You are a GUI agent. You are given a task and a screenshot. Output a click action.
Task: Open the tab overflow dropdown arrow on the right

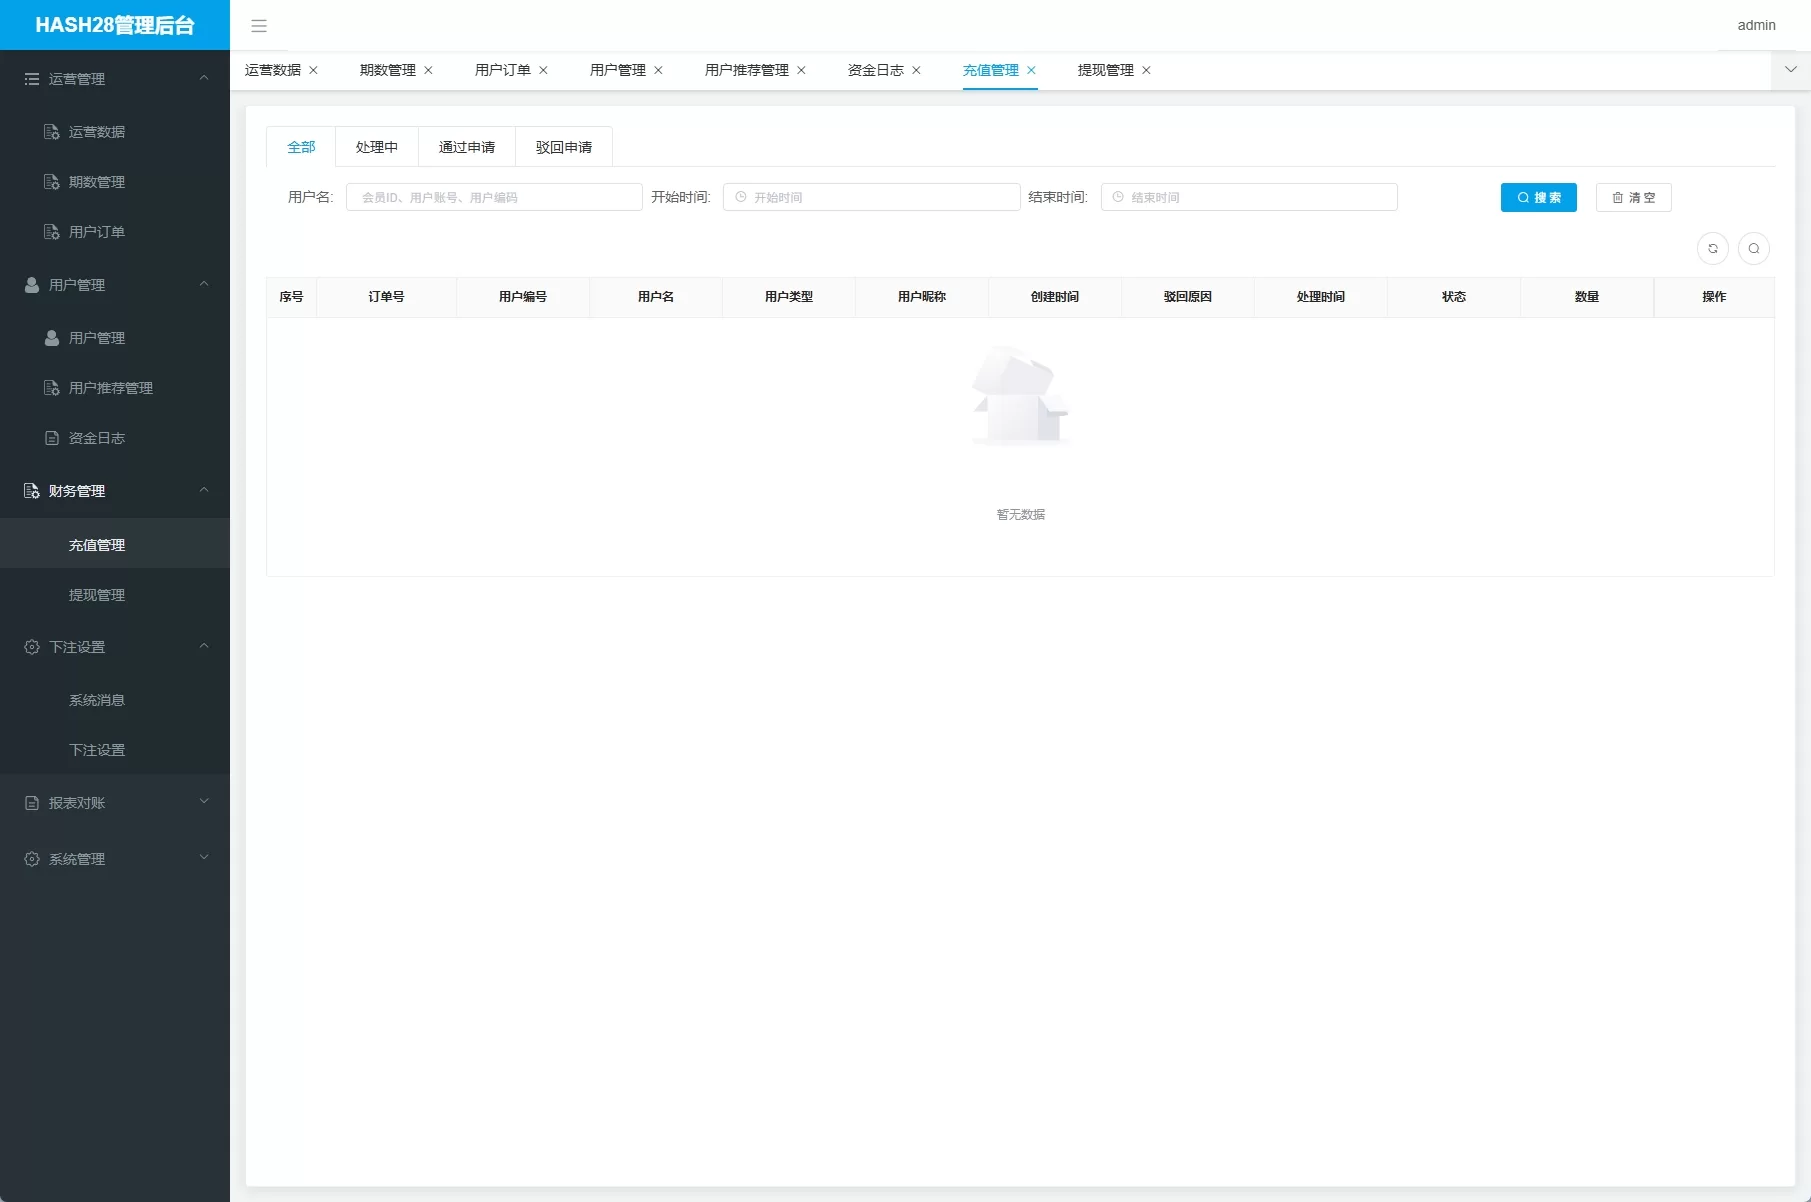1789,70
